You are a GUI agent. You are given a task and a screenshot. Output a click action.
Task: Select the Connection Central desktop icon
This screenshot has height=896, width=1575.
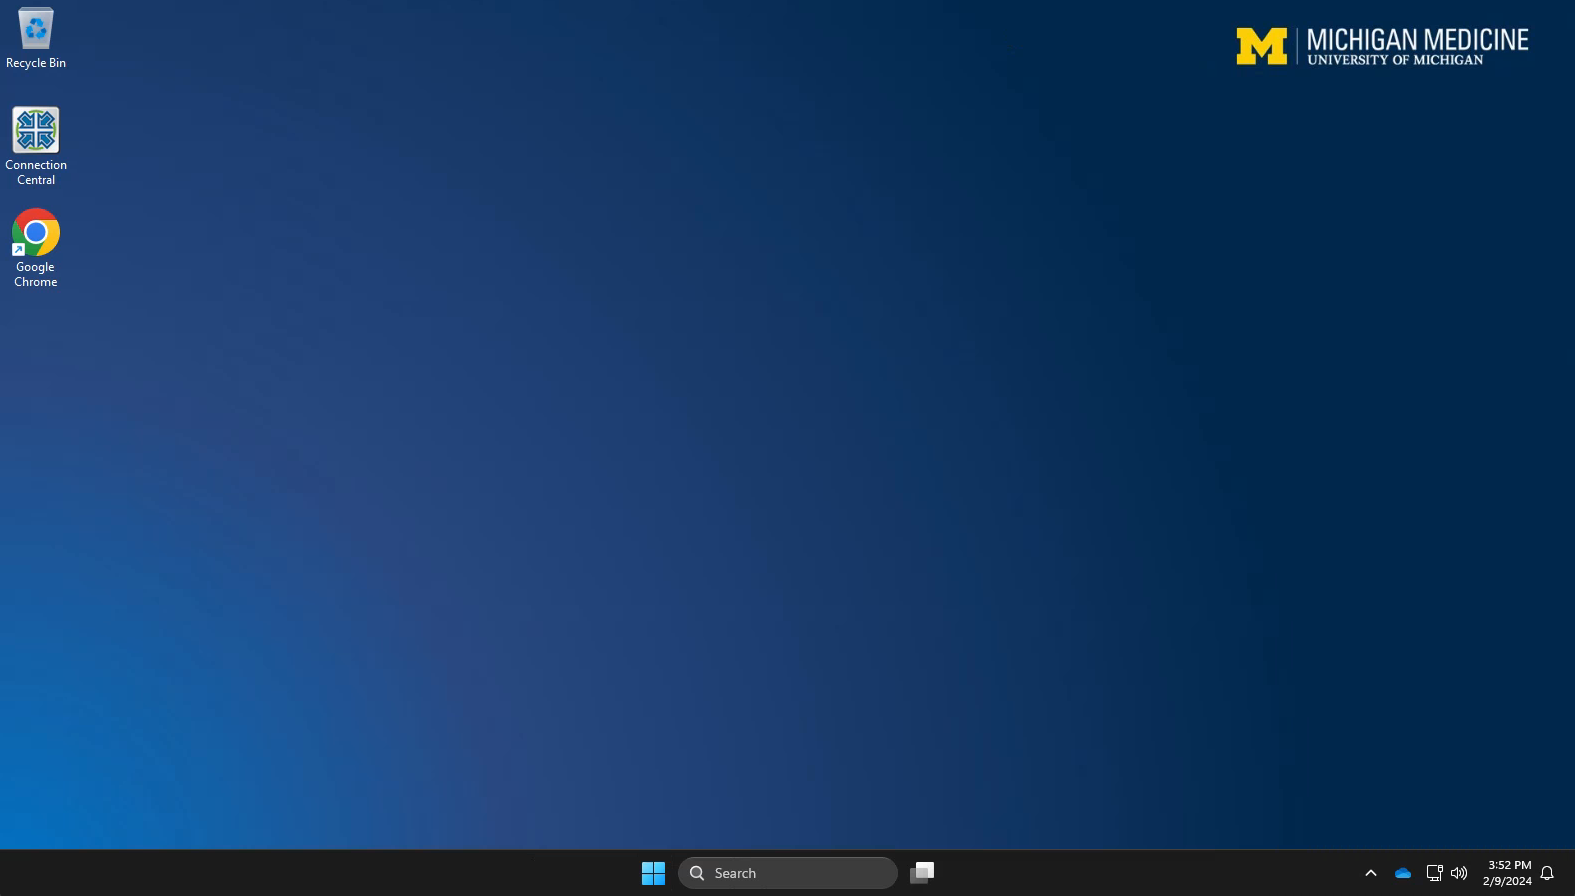pyautogui.click(x=36, y=130)
